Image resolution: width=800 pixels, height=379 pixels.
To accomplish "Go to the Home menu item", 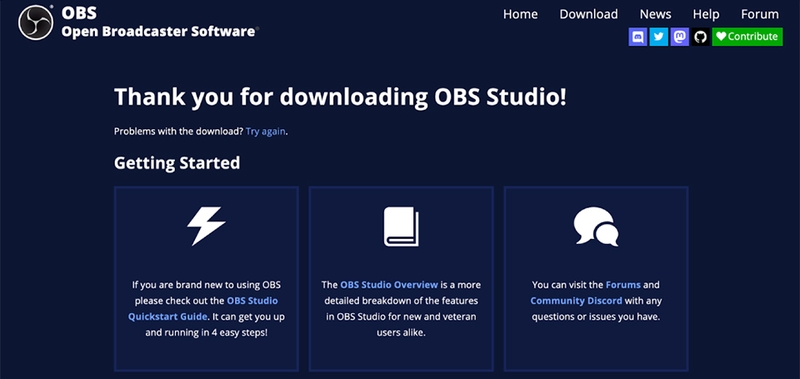I will tap(520, 14).
